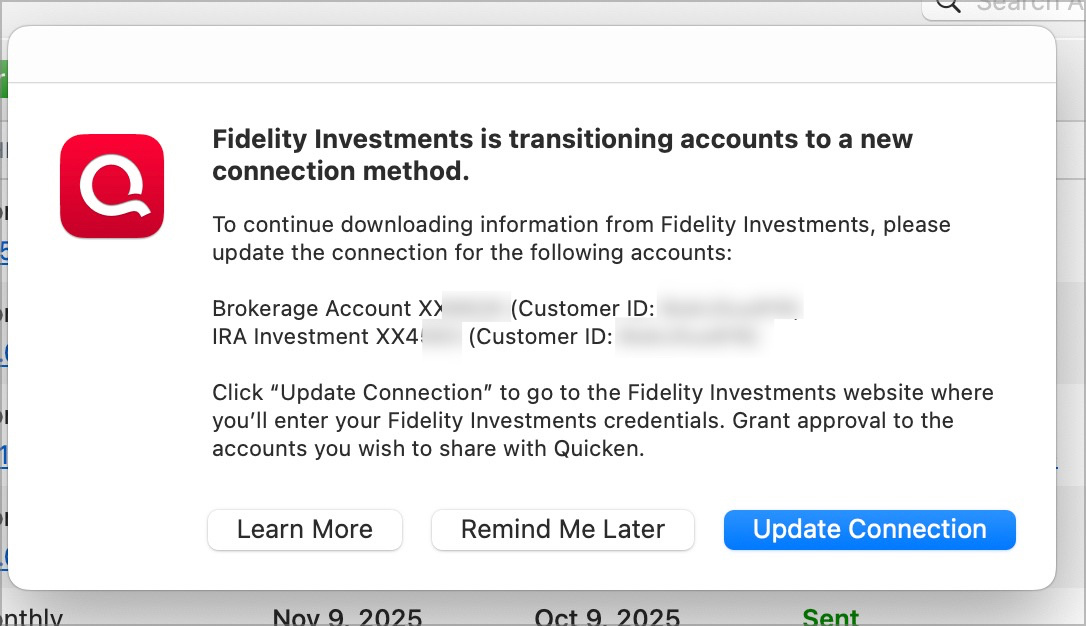Select the Brokerage Account line label

(313, 309)
